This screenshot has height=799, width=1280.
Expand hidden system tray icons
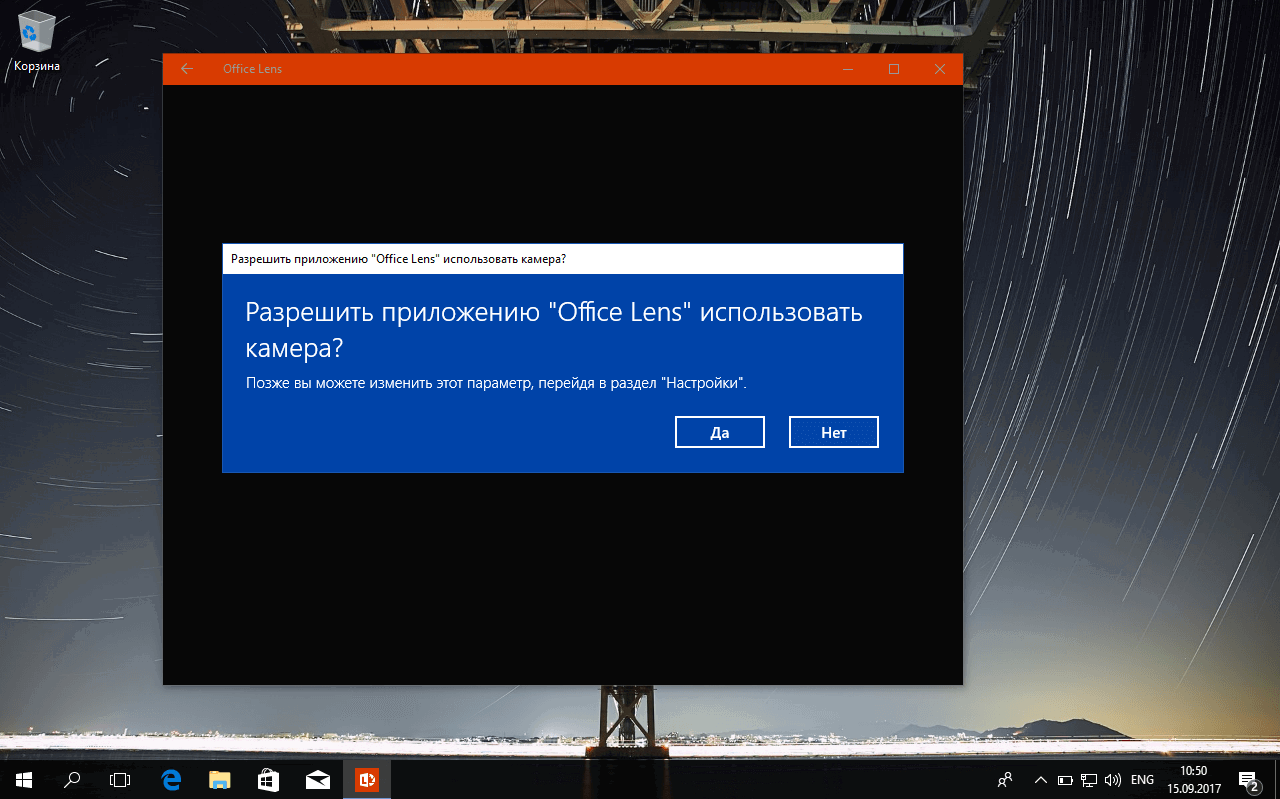tap(1040, 779)
